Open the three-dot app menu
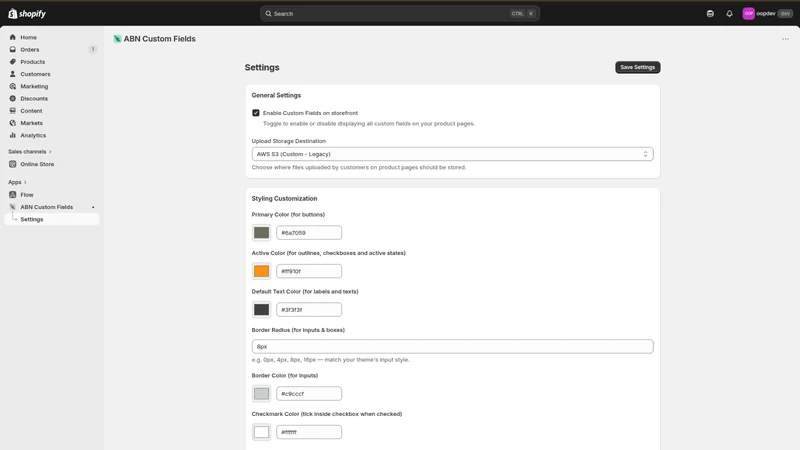The width and height of the screenshot is (800, 450). [785, 39]
